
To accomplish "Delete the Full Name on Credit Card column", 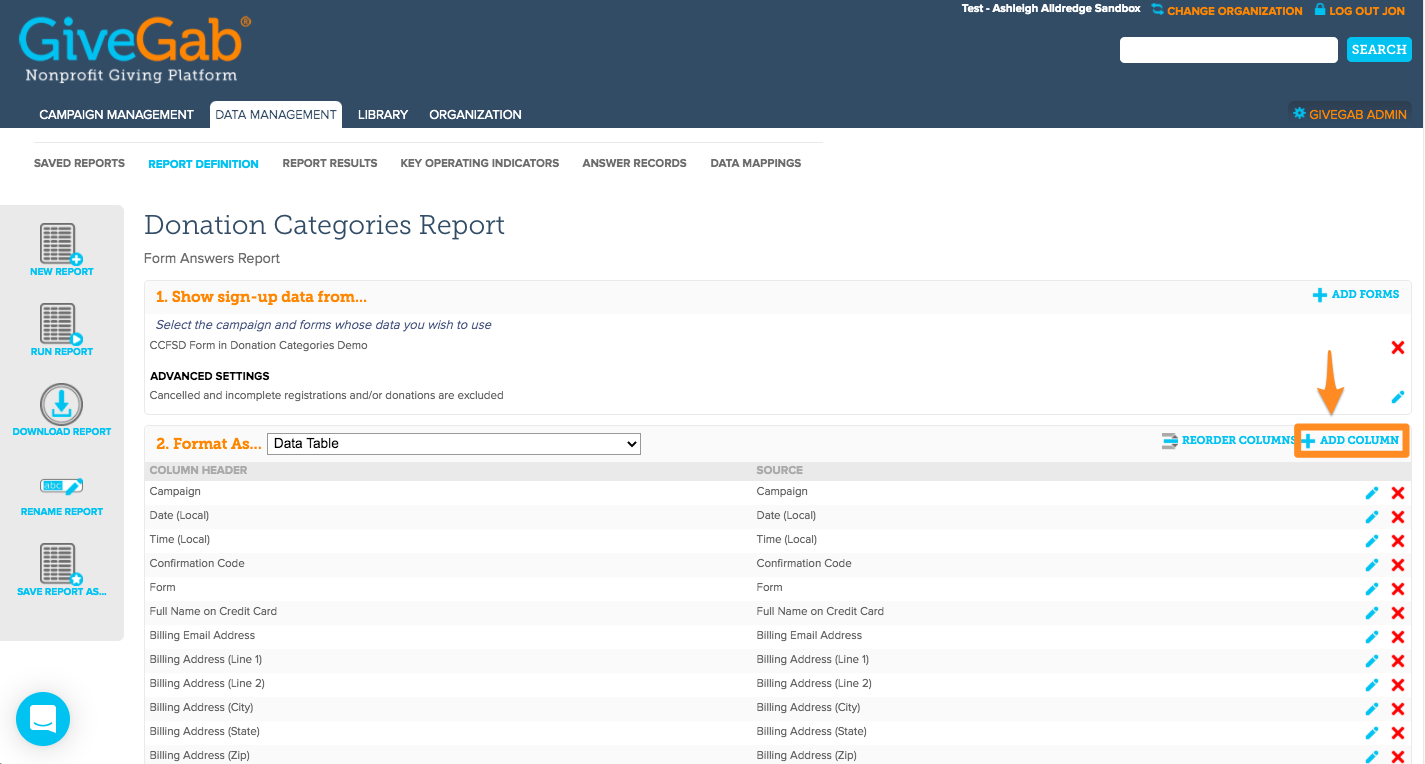I will pyautogui.click(x=1398, y=613).
